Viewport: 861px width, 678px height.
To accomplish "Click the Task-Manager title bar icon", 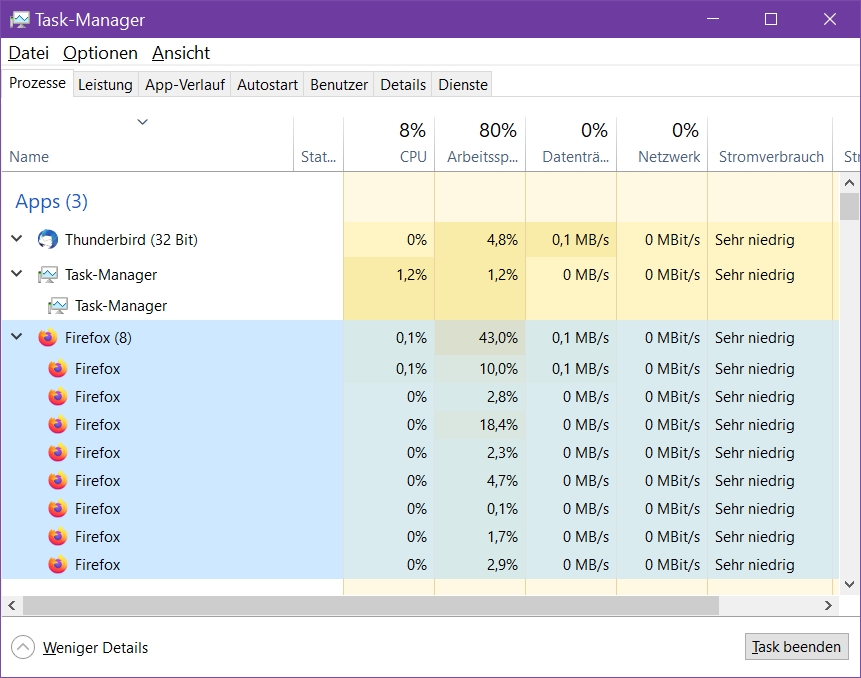I will (19, 19).
